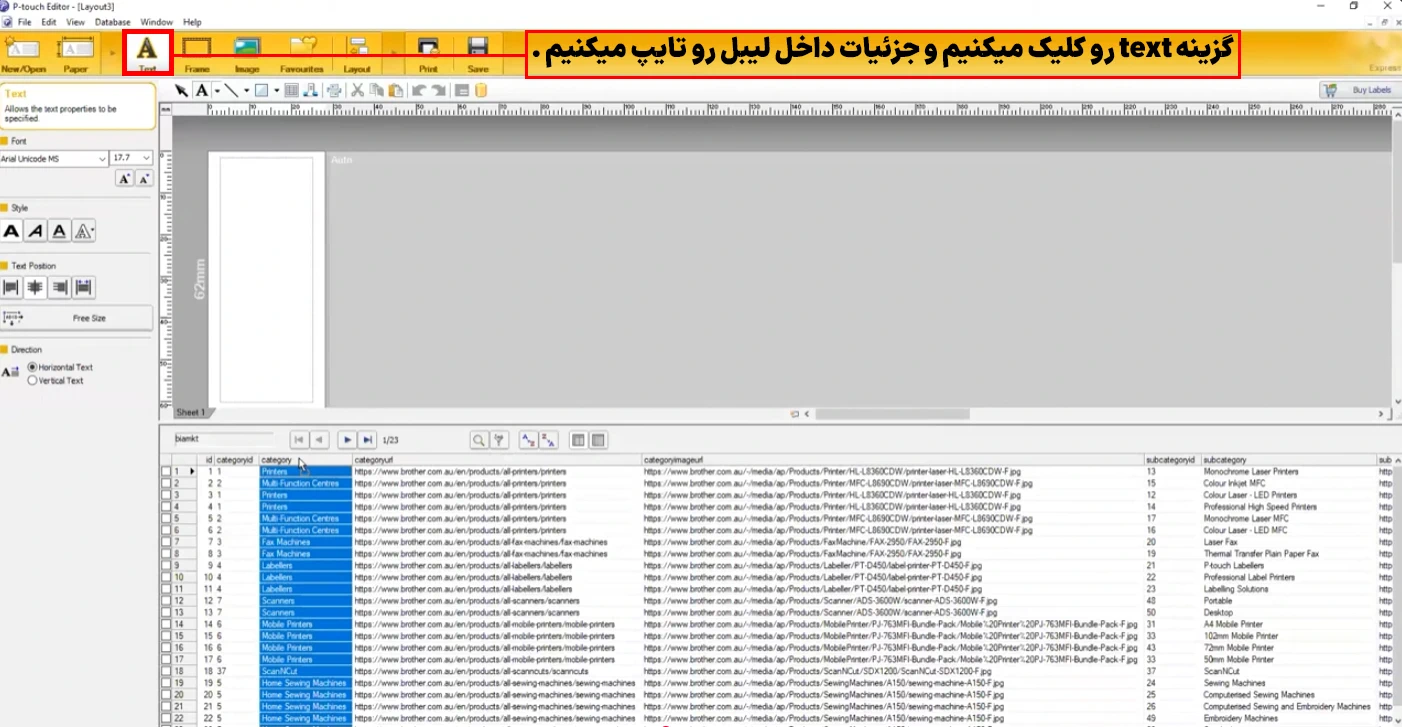This screenshot has height=727, width=1402.
Task: Pick the line drawing tool
Action: 230,90
